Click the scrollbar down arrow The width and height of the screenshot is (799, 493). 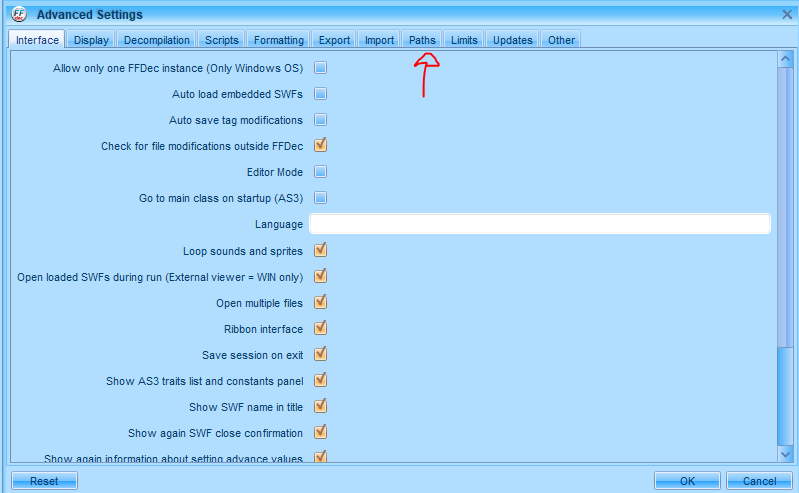click(x=785, y=454)
